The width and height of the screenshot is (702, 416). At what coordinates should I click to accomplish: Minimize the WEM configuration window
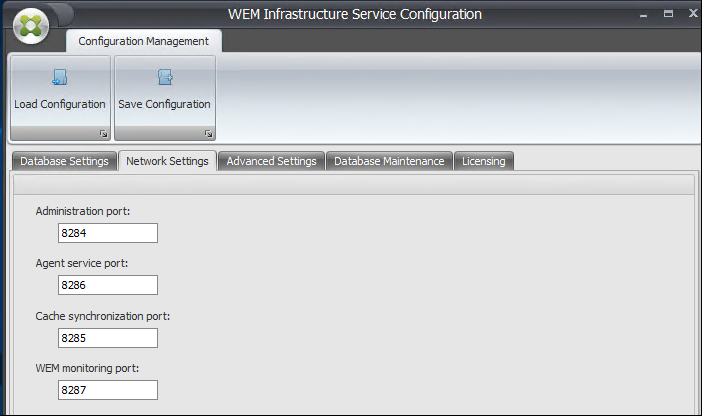coord(643,15)
